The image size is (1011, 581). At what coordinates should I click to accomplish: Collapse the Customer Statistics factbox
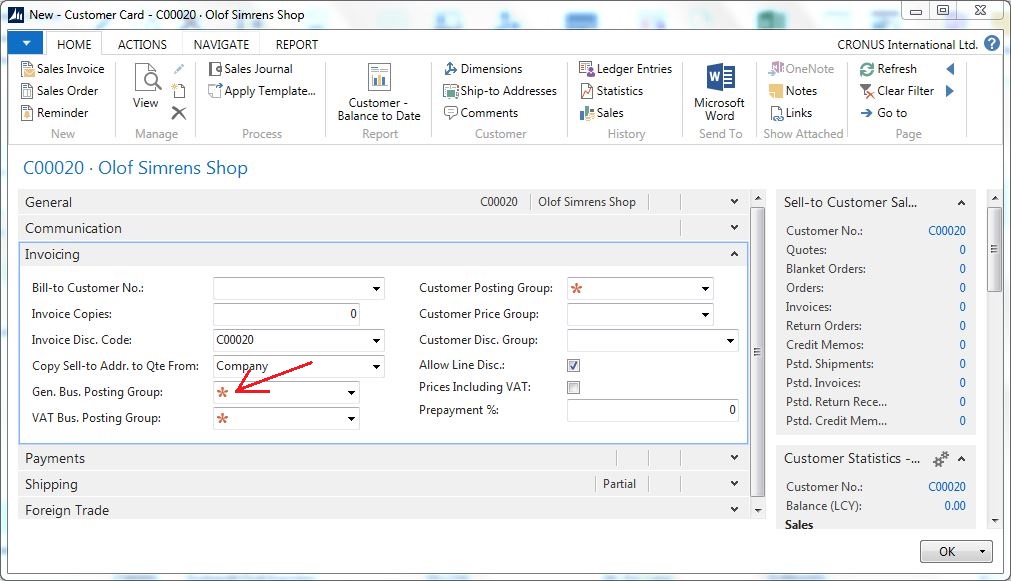point(961,459)
